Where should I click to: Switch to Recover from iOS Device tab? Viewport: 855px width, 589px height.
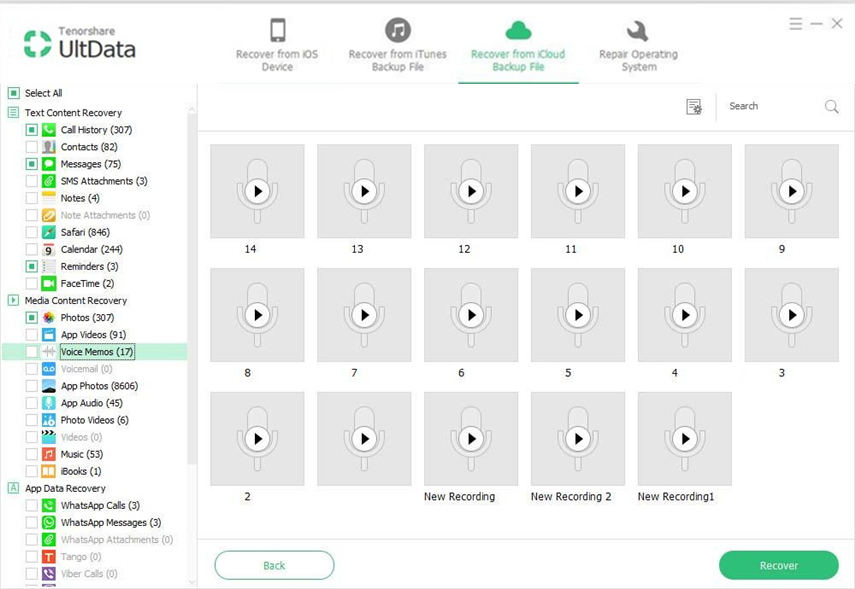[277, 45]
